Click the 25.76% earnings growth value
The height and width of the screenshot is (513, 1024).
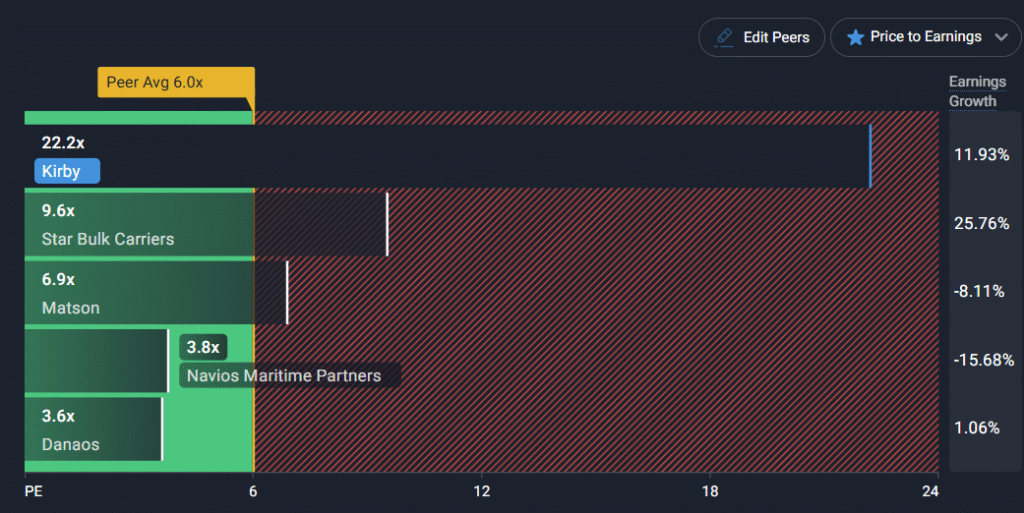982,223
